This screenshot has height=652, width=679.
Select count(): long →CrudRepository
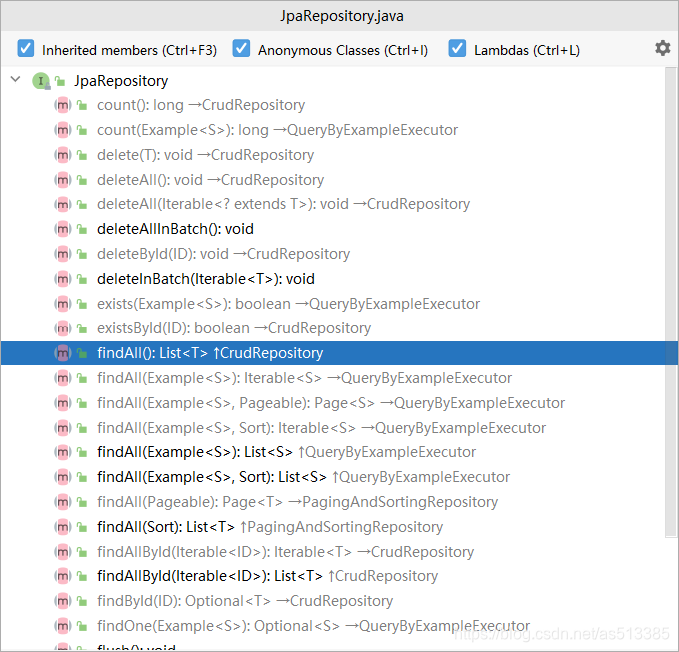coord(333,105)
